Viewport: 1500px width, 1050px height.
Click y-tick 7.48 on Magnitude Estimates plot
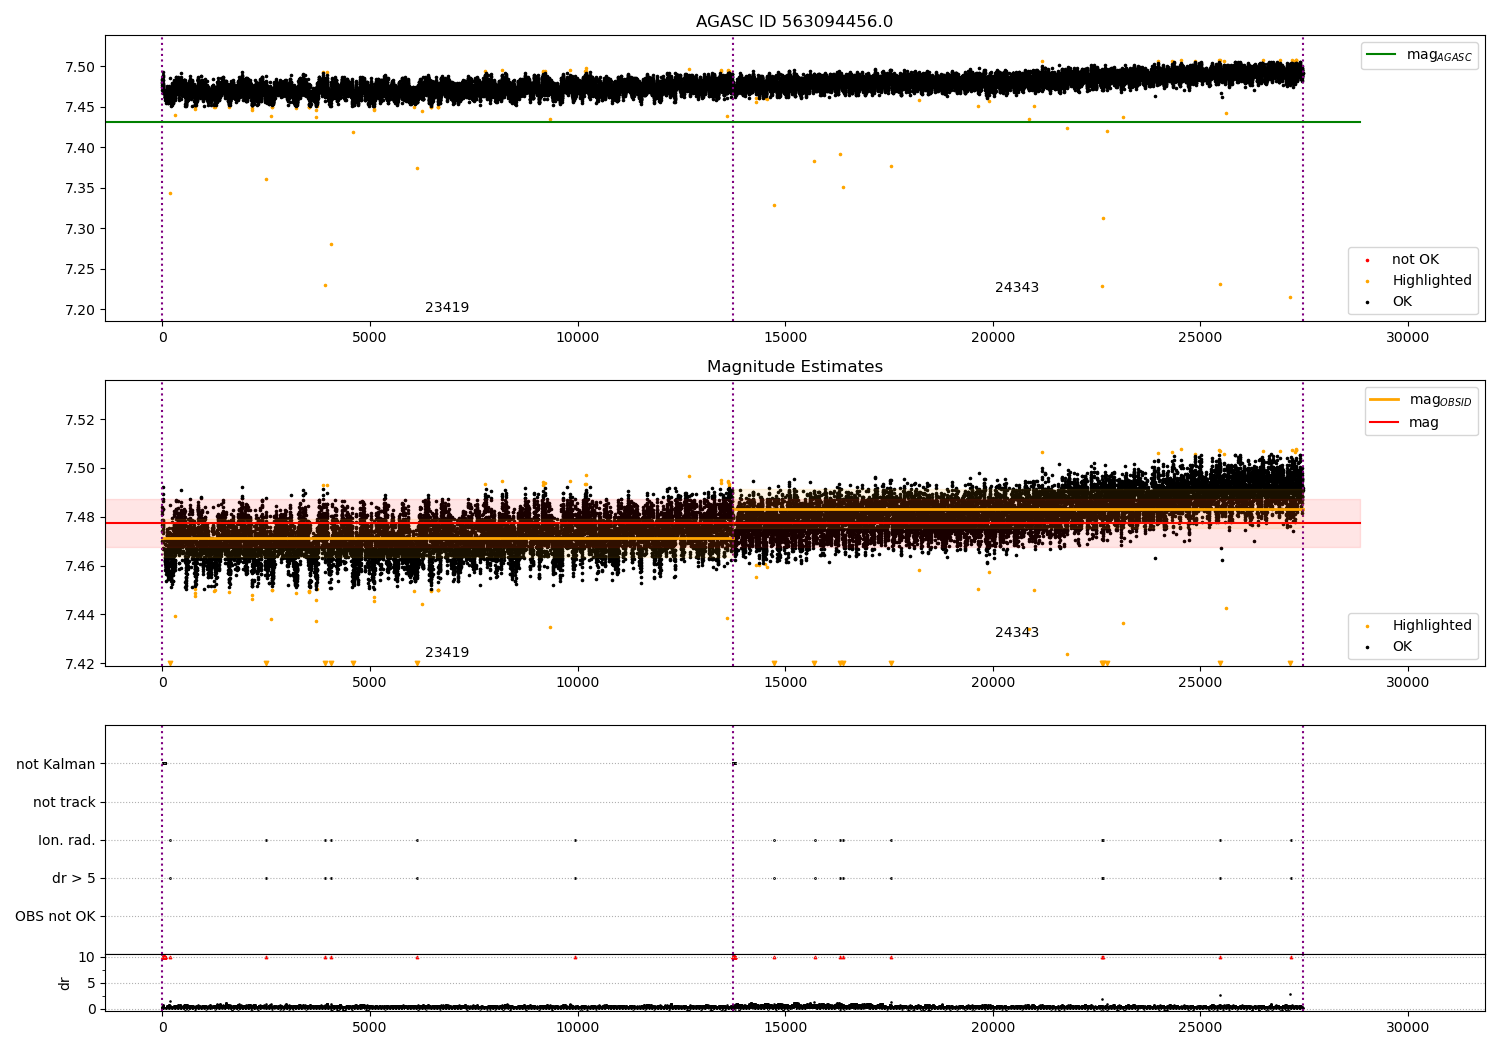pos(80,518)
